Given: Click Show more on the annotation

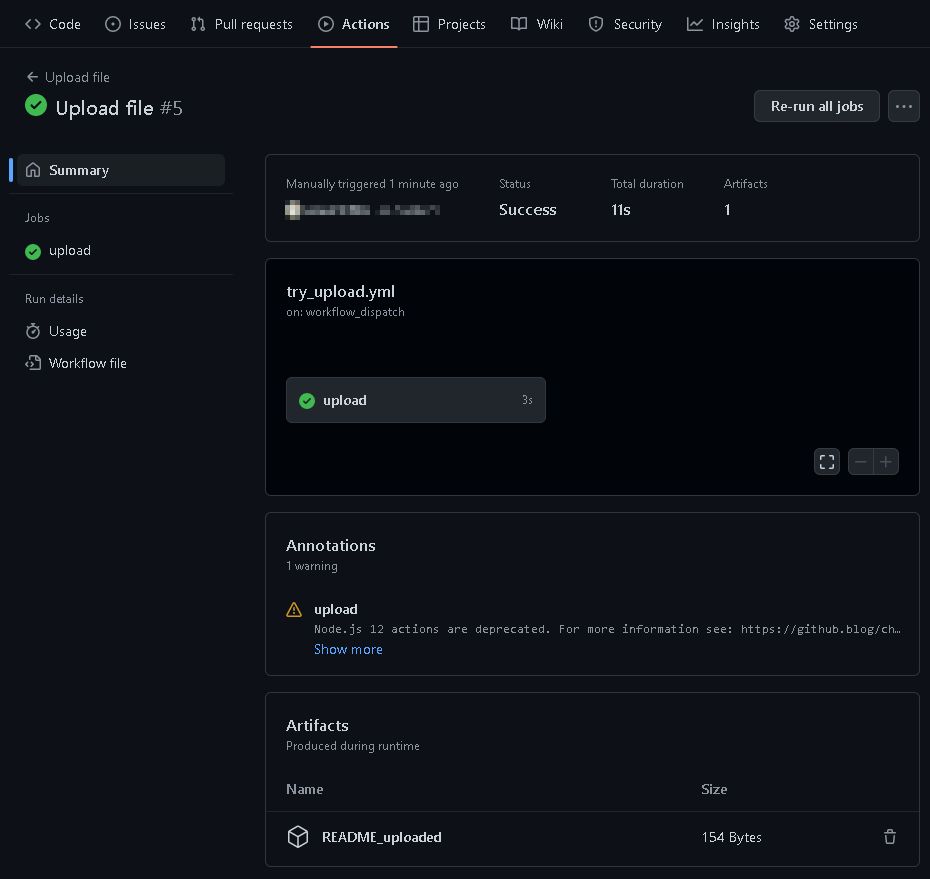Looking at the screenshot, I should pos(348,649).
